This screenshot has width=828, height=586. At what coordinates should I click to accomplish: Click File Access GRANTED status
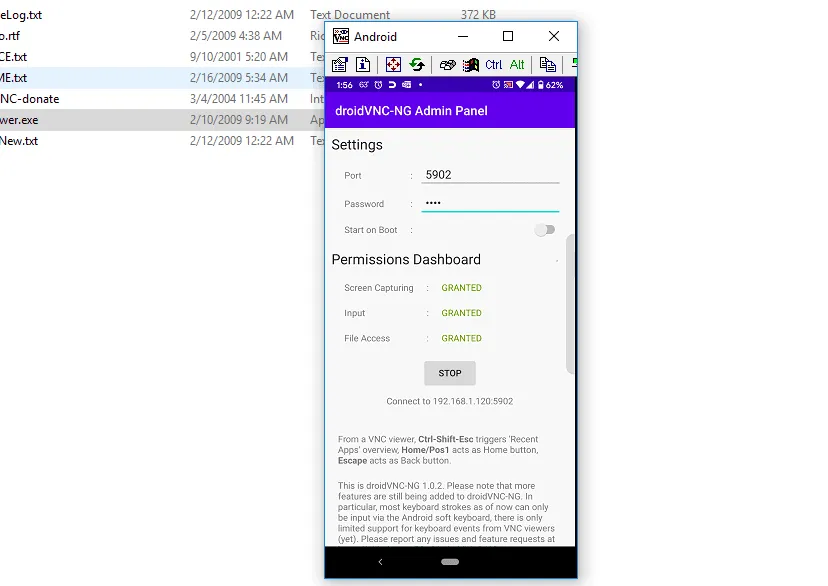tap(462, 338)
